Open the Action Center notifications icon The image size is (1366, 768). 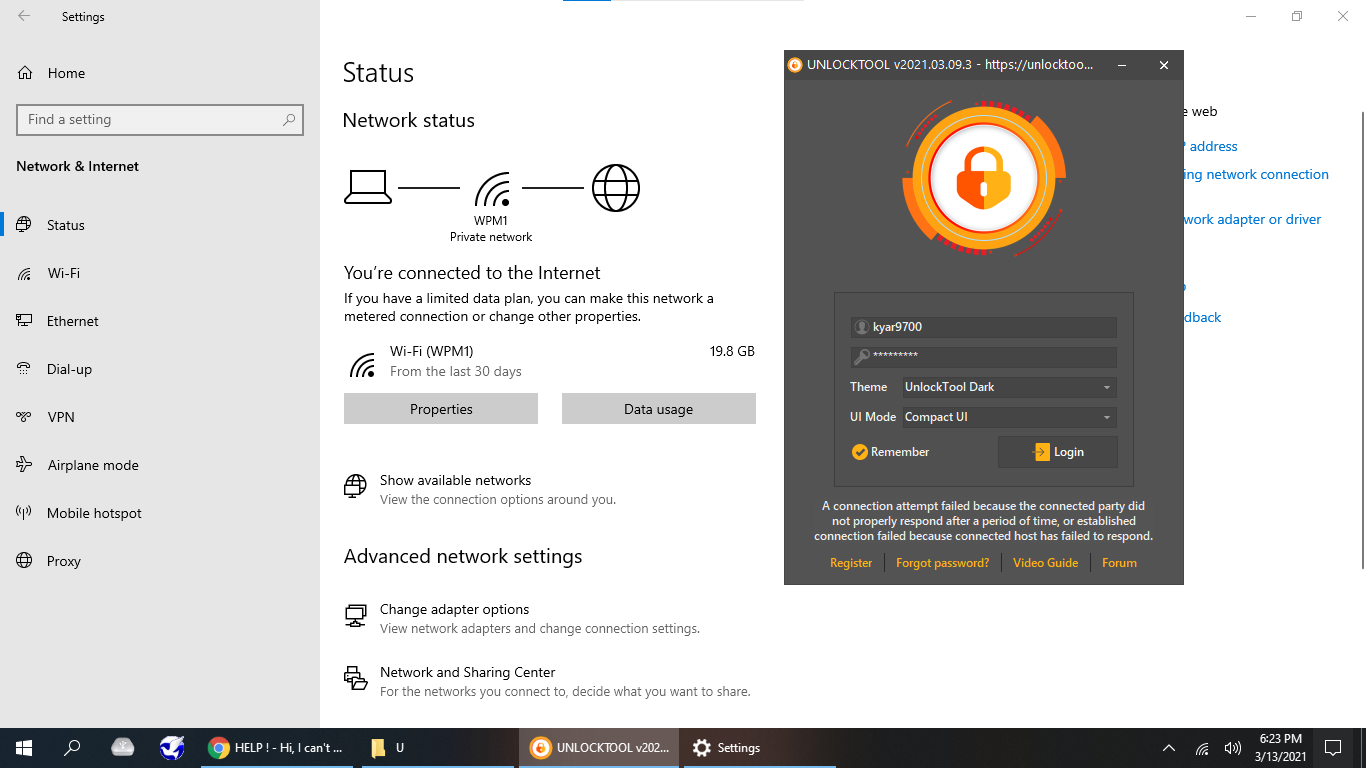[1332, 748]
